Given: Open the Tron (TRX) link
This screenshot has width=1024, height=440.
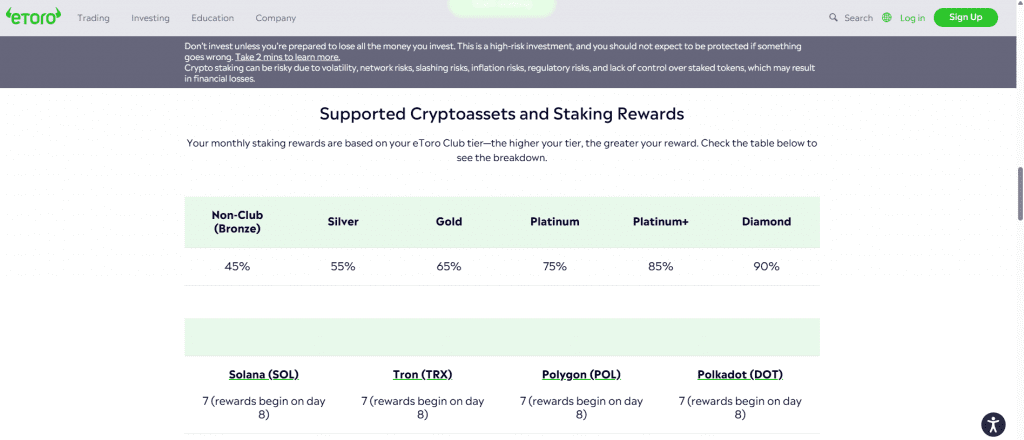Looking at the screenshot, I should (x=422, y=375).
